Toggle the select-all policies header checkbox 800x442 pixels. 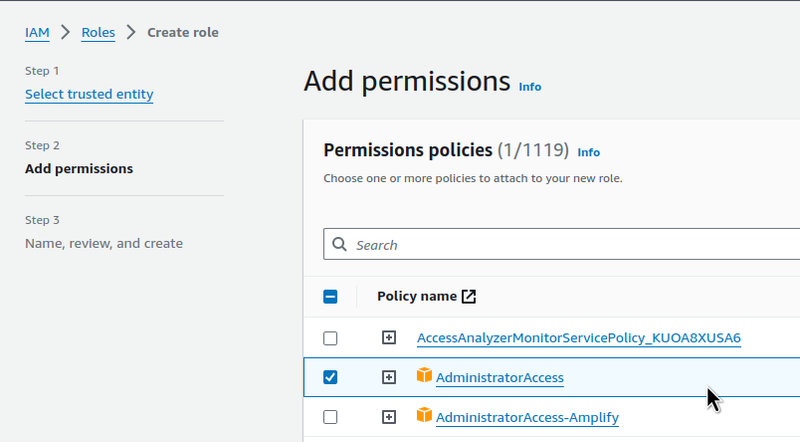pyautogui.click(x=330, y=297)
